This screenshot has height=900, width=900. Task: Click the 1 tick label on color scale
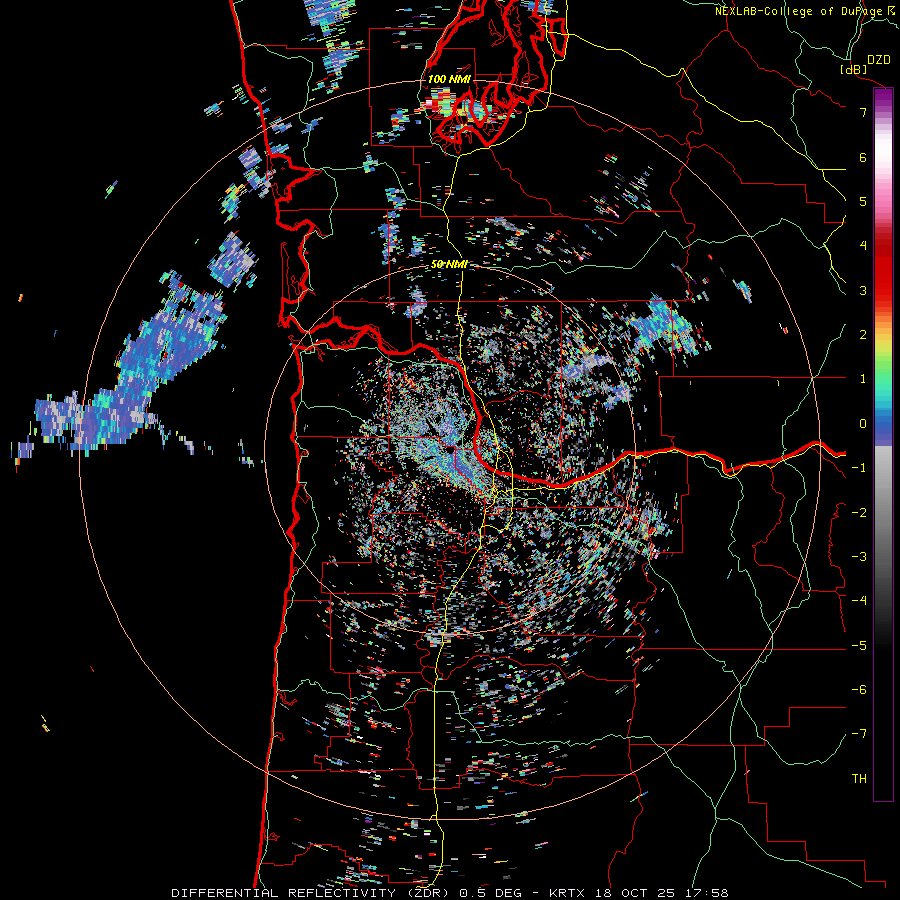tap(863, 379)
